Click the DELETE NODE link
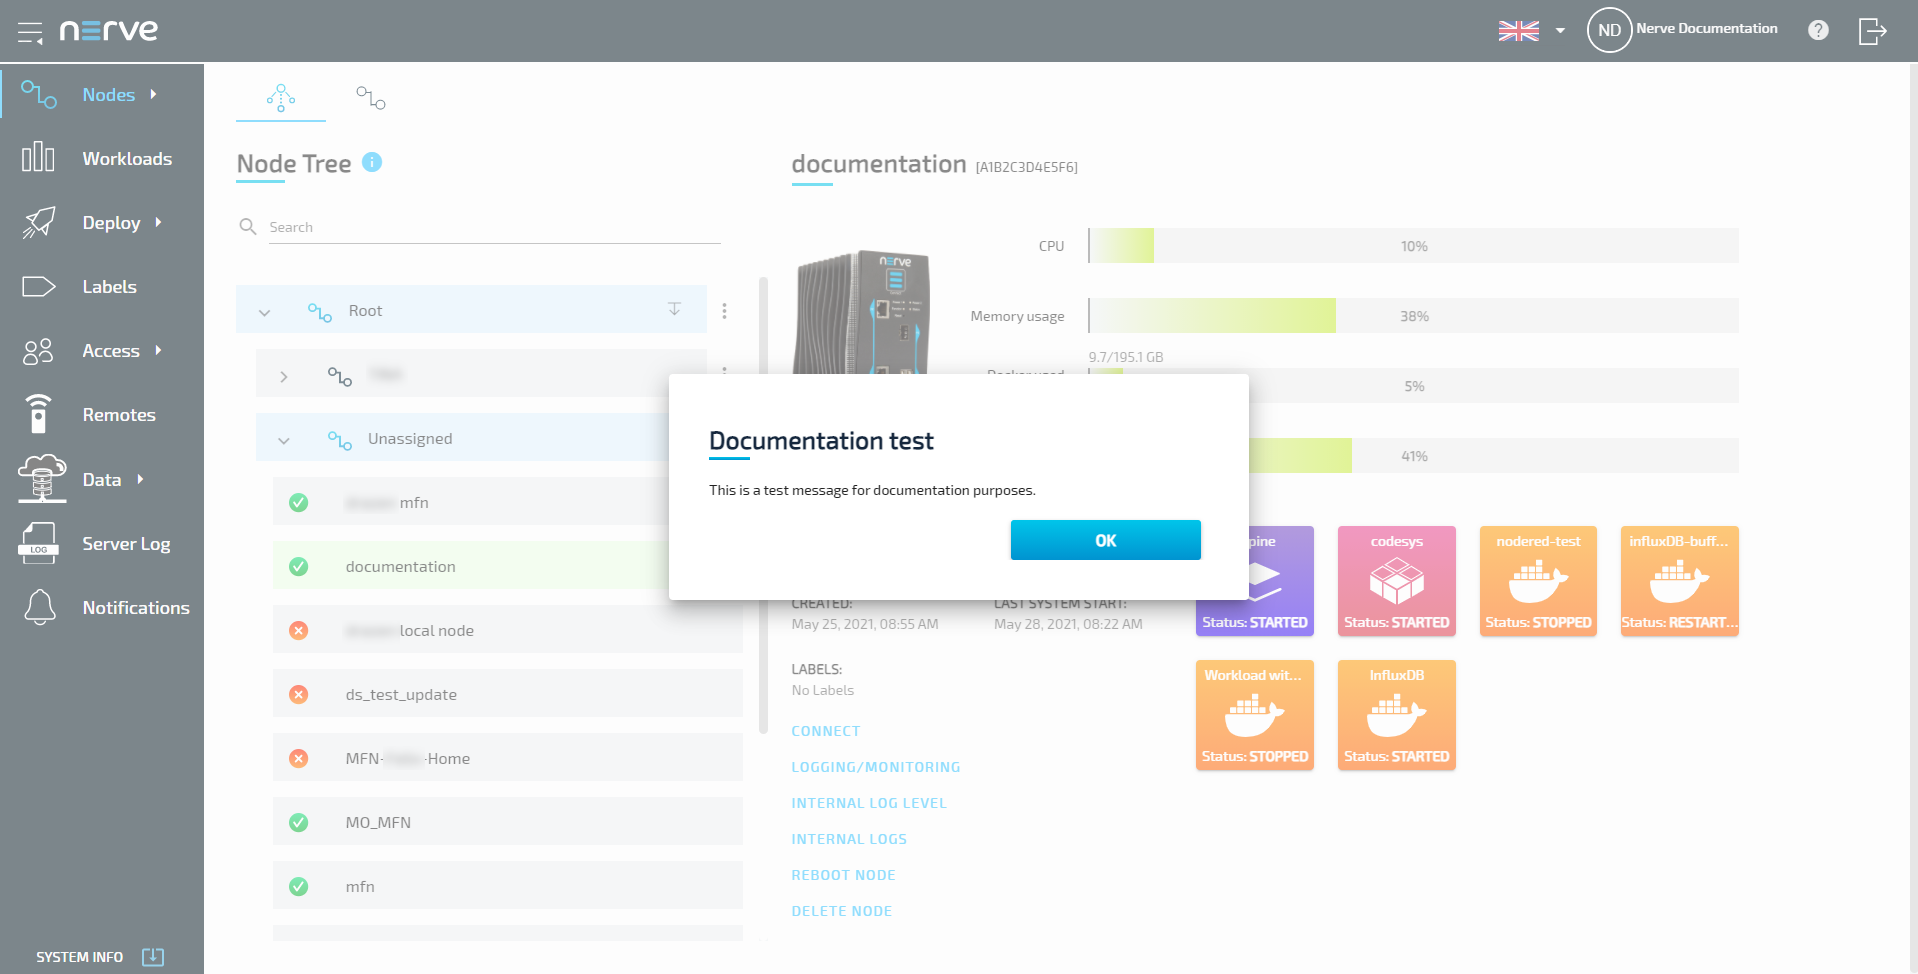The width and height of the screenshot is (1918, 974). [x=841, y=911]
